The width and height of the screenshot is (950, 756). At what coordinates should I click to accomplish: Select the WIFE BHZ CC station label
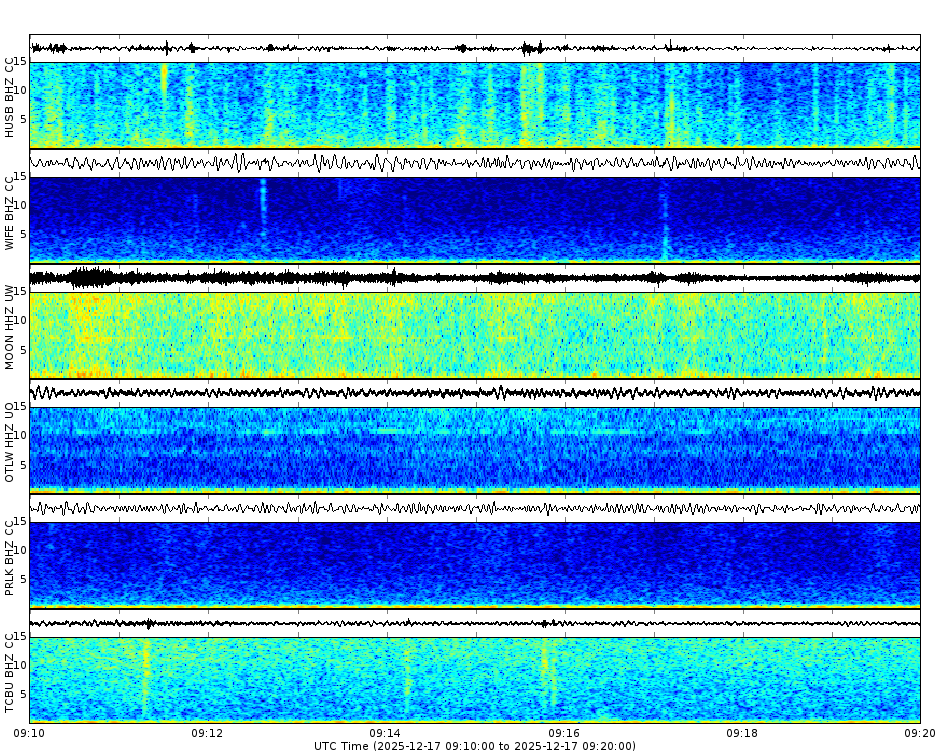point(8,210)
